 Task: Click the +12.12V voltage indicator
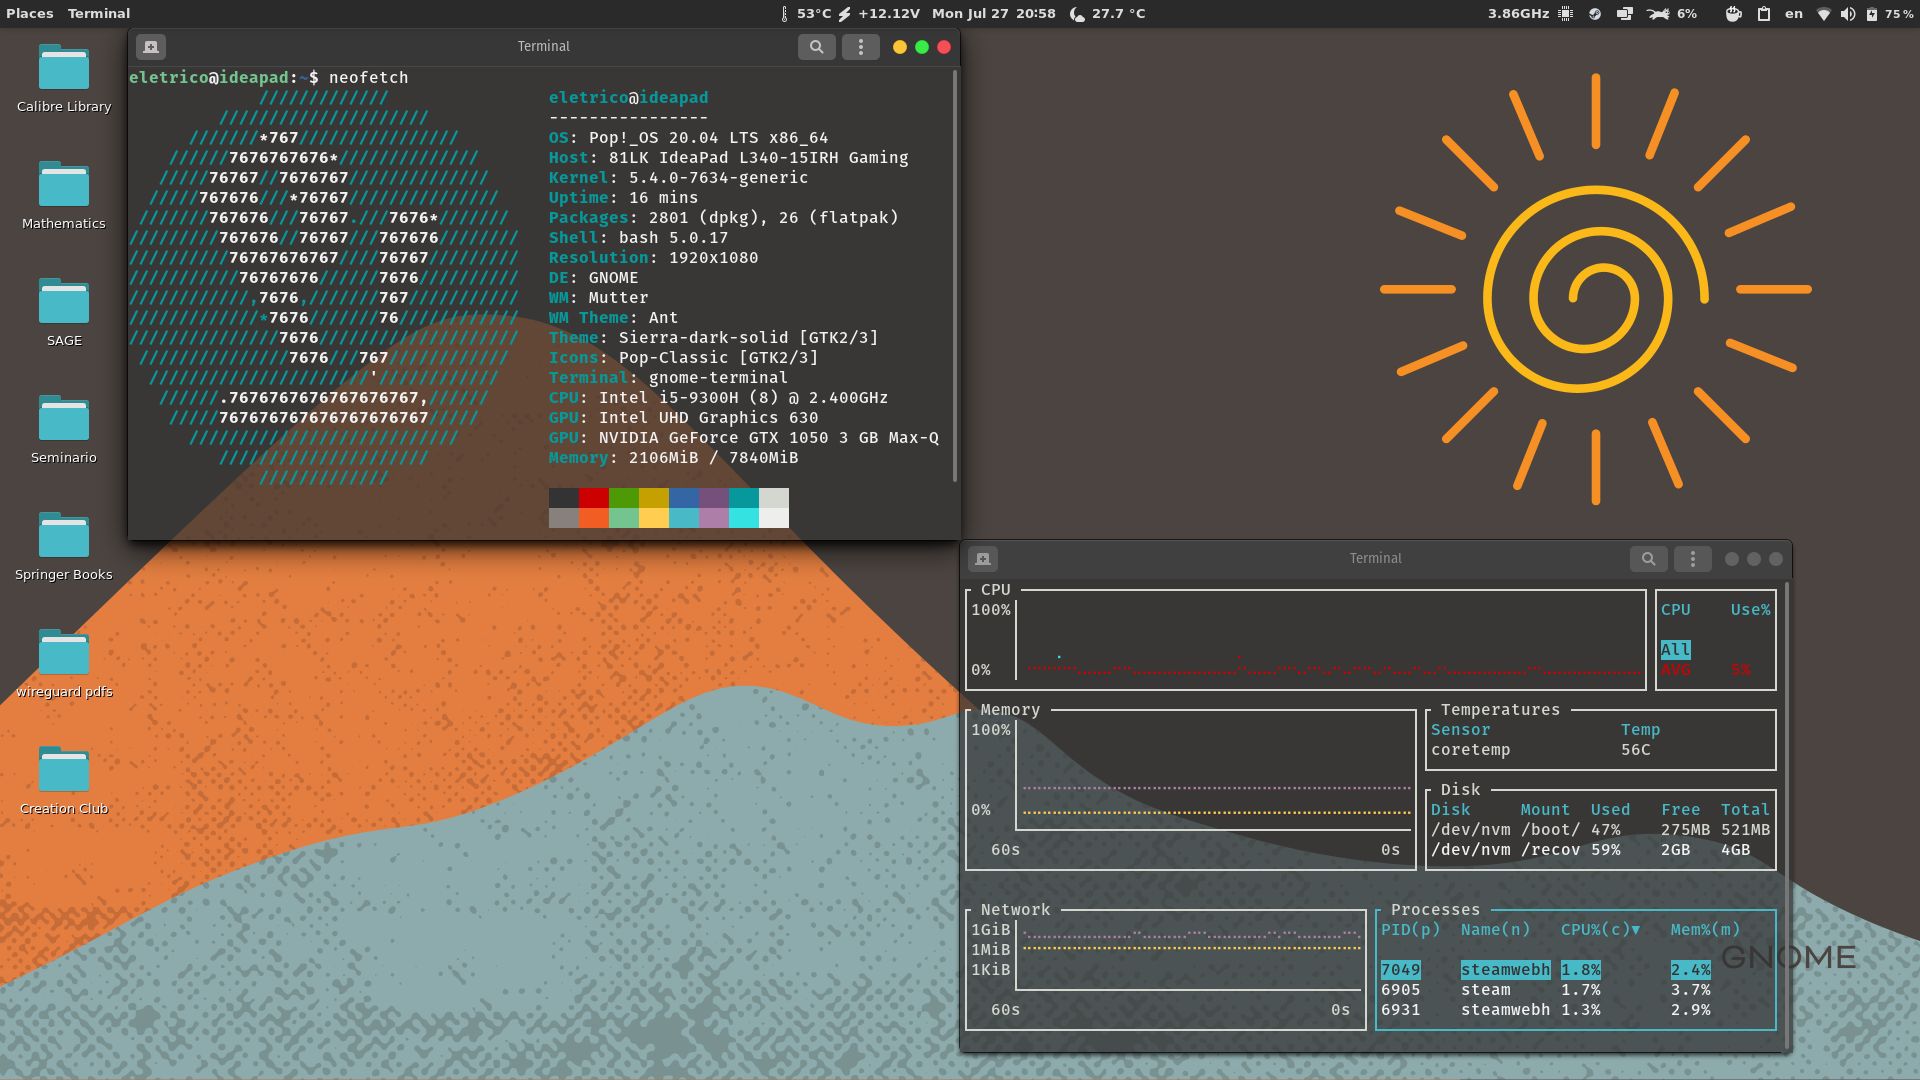coord(879,14)
